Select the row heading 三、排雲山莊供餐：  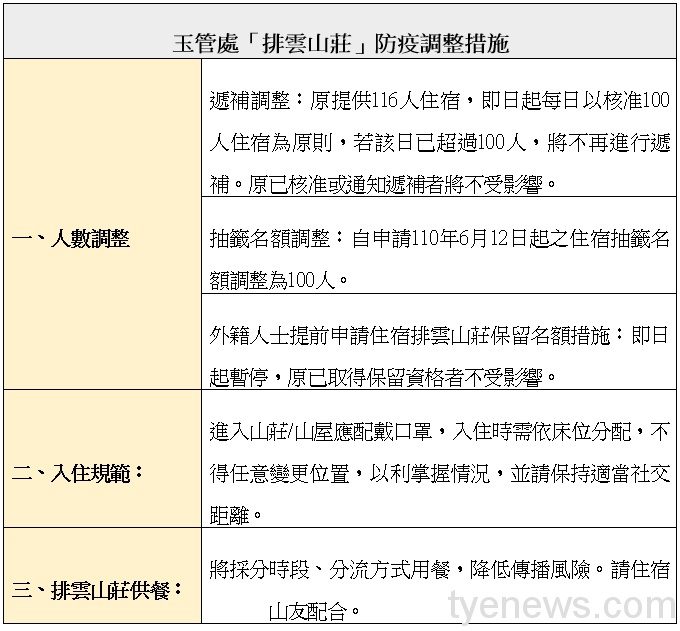[x=96, y=590]
